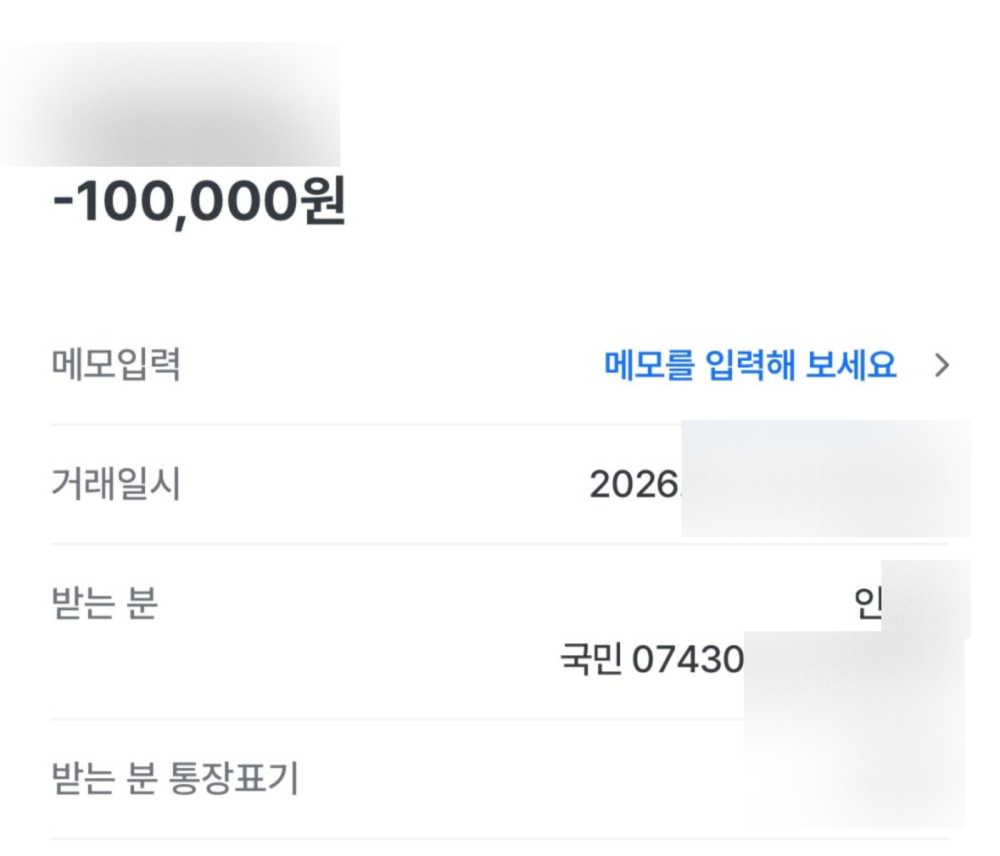Click the minus sign before the amount
The image size is (1000, 856).
pos(63,204)
